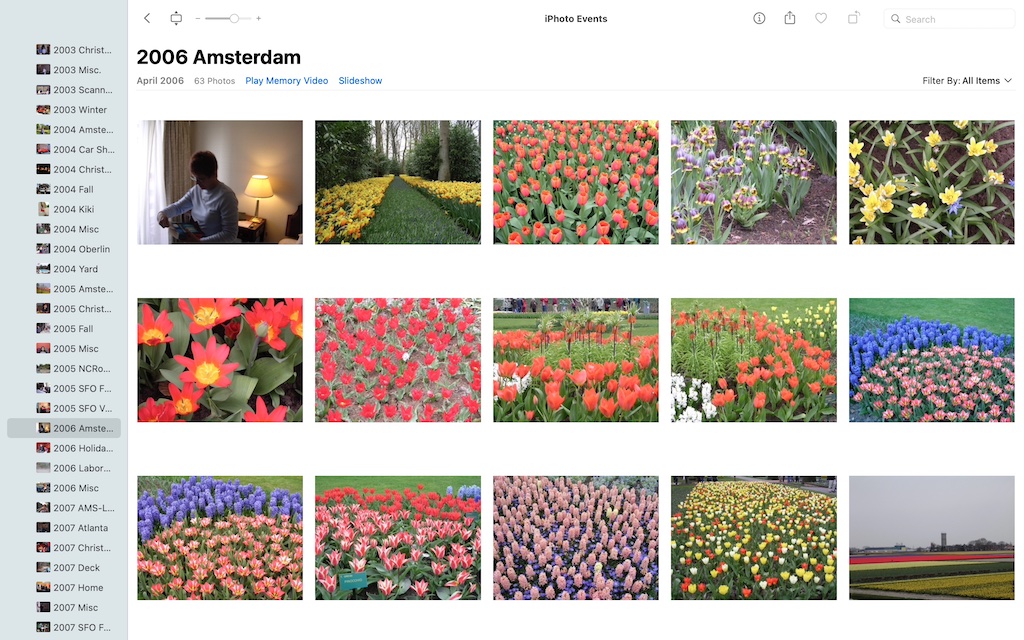This screenshot has width=1024, height=640.
Task: Start the Slideshow link
Action: click(360, 81)
